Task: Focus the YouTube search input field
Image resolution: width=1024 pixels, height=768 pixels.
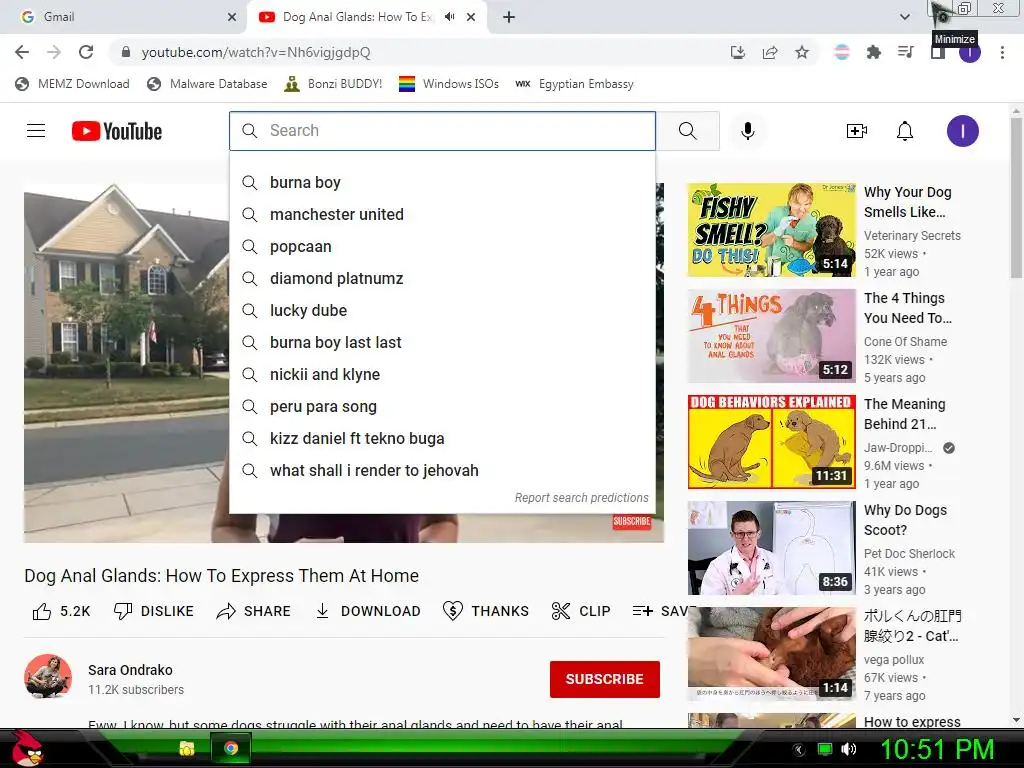Action: pos(442,131)
